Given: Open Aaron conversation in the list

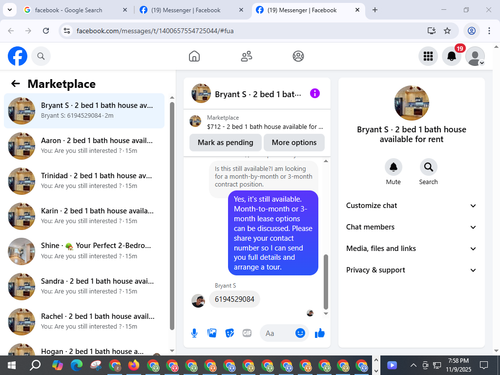Looking at the screenshot, I should 84,146.
